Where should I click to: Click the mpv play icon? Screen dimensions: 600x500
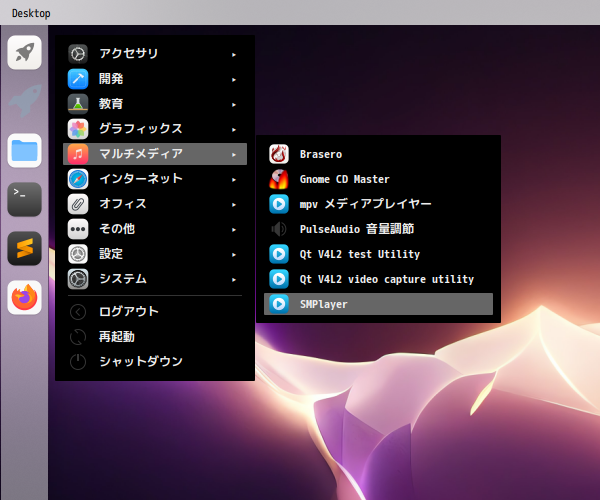pos(279,204)
